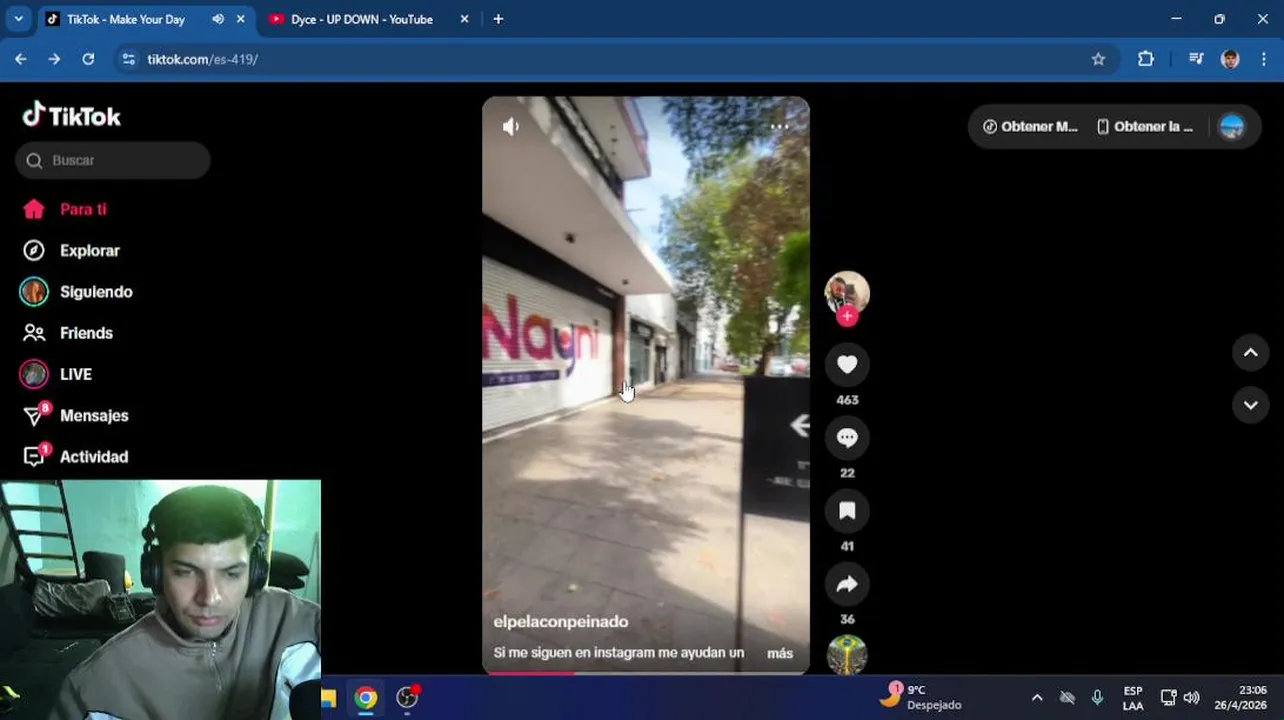Switch to the Dyce - UP DOWN YouTube tab
This screenshot has height=720, width=1284.
coord(361,19)
